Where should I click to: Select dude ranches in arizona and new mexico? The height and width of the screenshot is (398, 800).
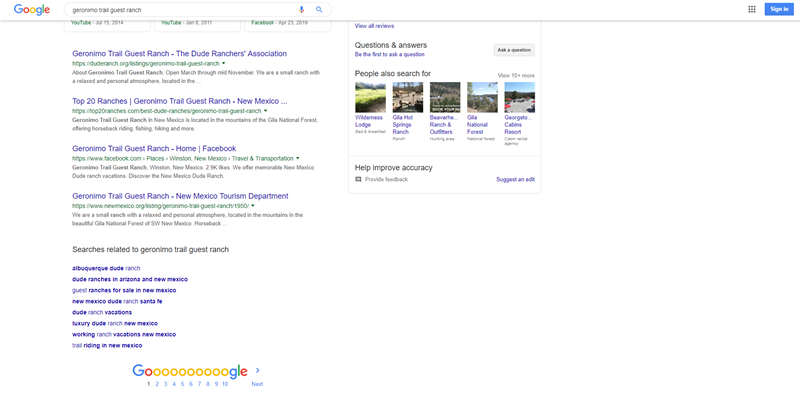coord(130,279)
